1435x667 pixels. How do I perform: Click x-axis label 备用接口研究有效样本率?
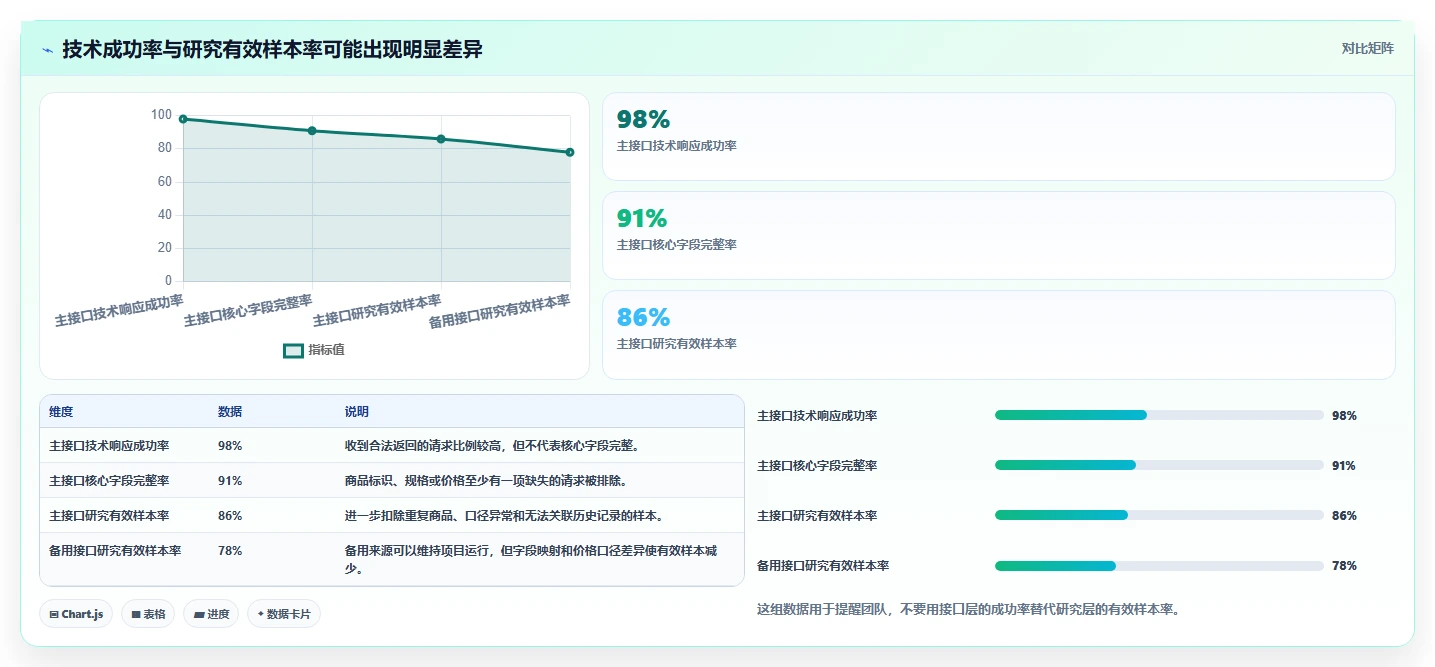coord(500,311)
